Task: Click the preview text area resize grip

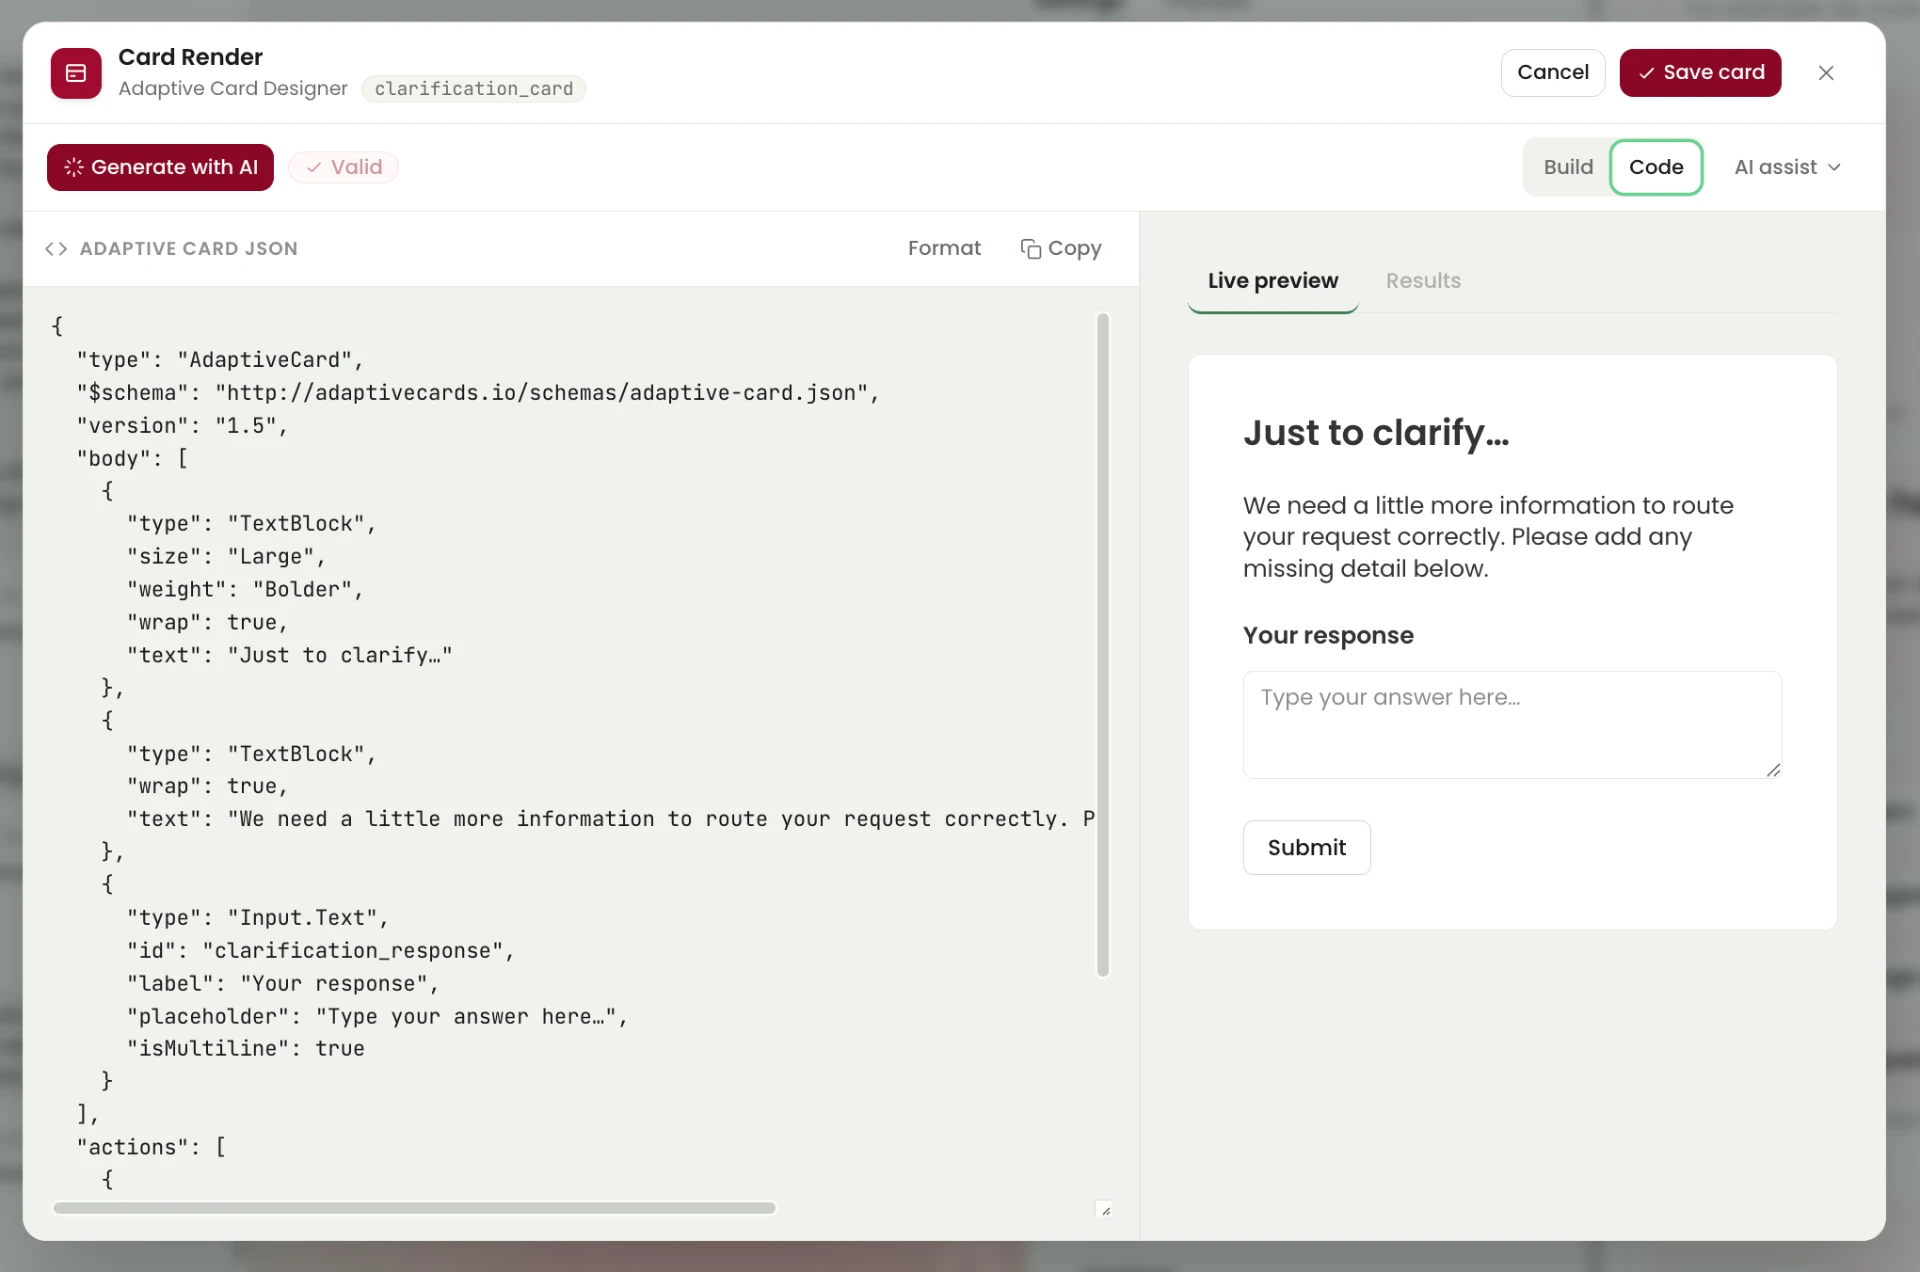Action: click(1772, 769)
